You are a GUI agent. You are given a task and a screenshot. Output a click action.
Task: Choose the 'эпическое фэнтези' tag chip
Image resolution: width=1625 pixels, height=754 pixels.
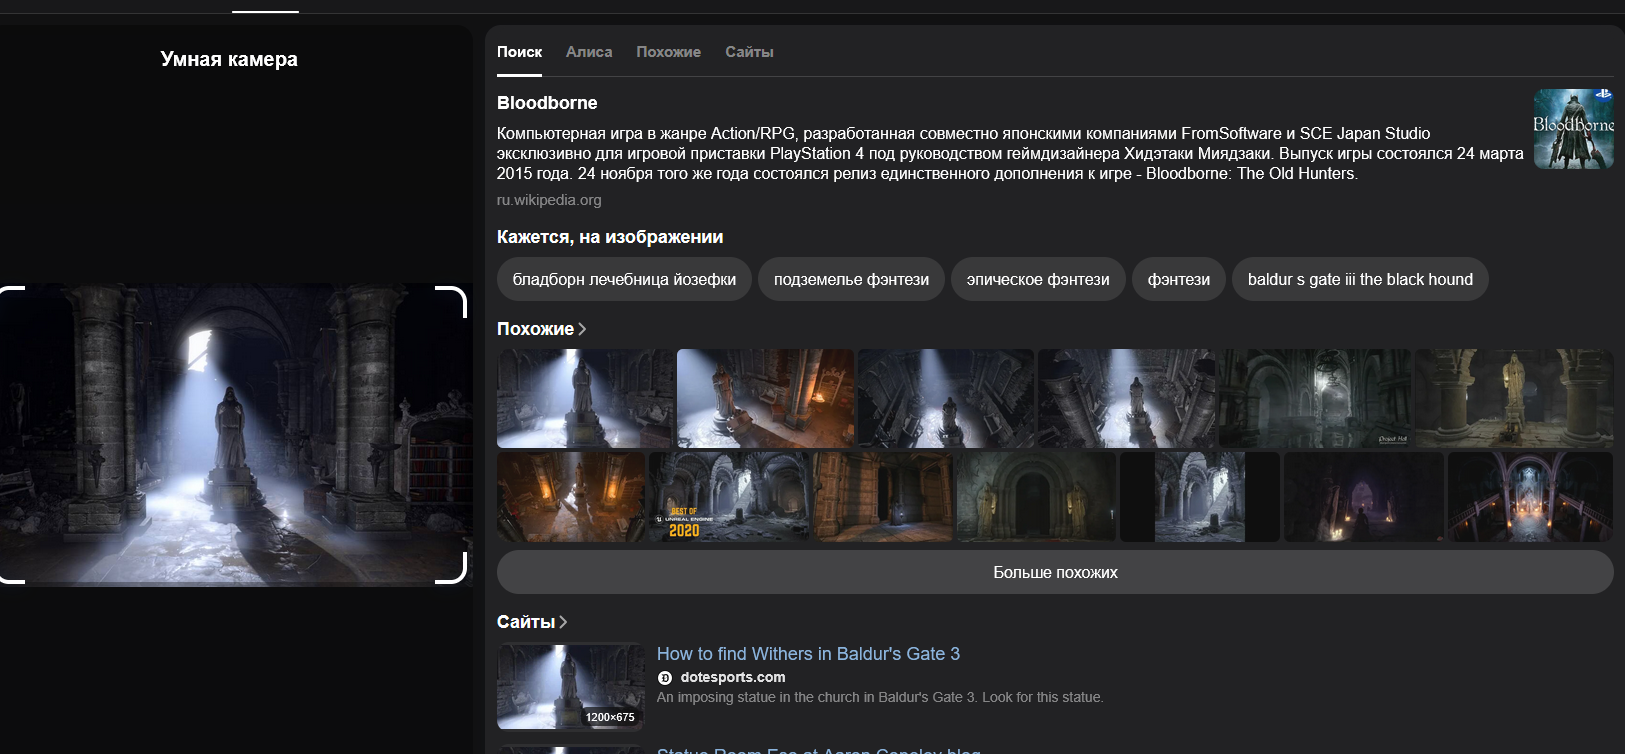pyautogui.click(x=1038, y=279)
